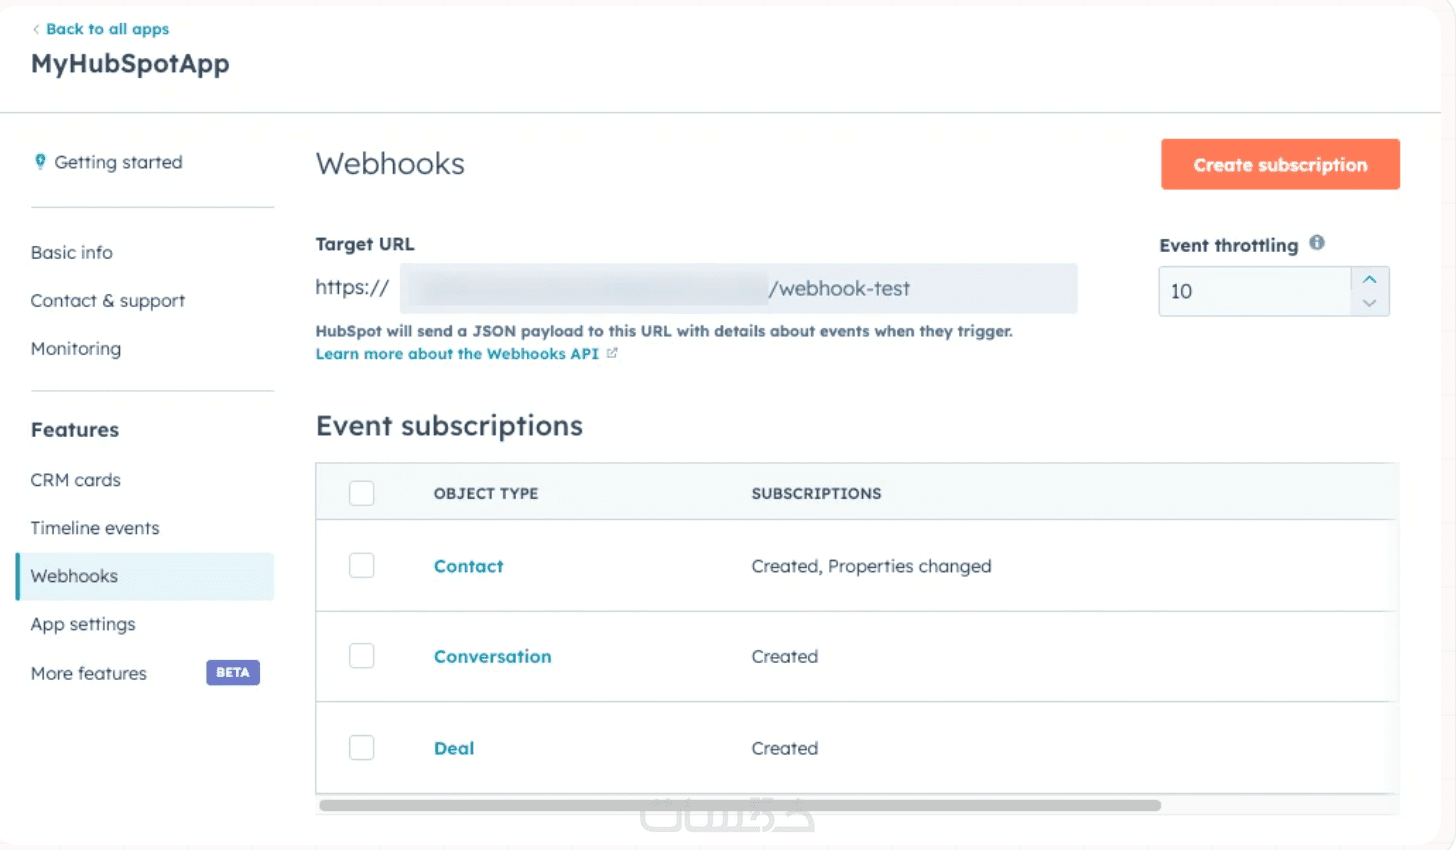Enable the Deal row checkbox
Viewport: 1456px width, 850px height.
pyautogui.click(x=362, y=748)
